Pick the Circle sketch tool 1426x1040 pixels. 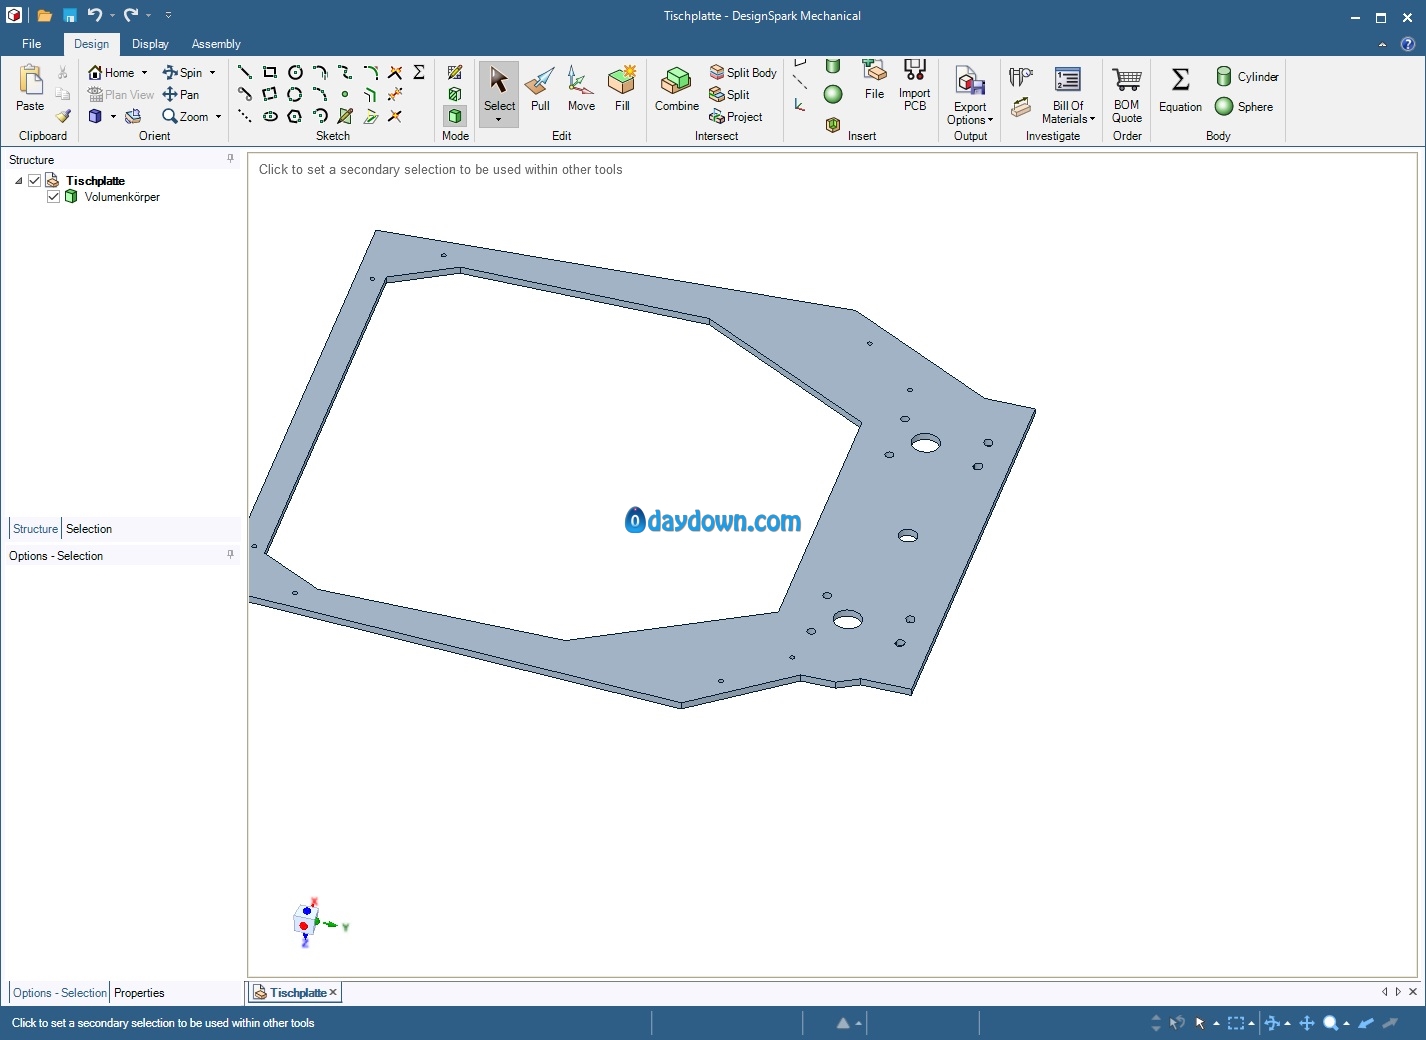pos(295,72)
